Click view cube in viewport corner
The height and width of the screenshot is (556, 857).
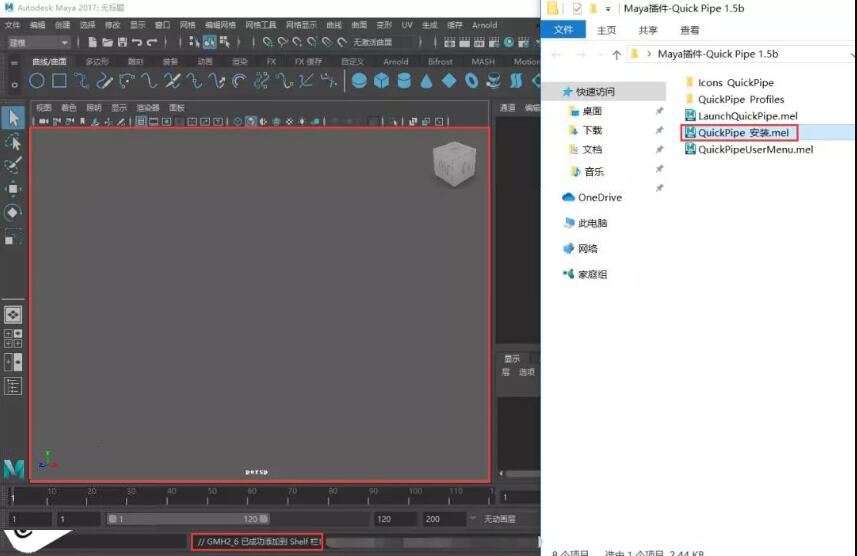click(454, 163)
